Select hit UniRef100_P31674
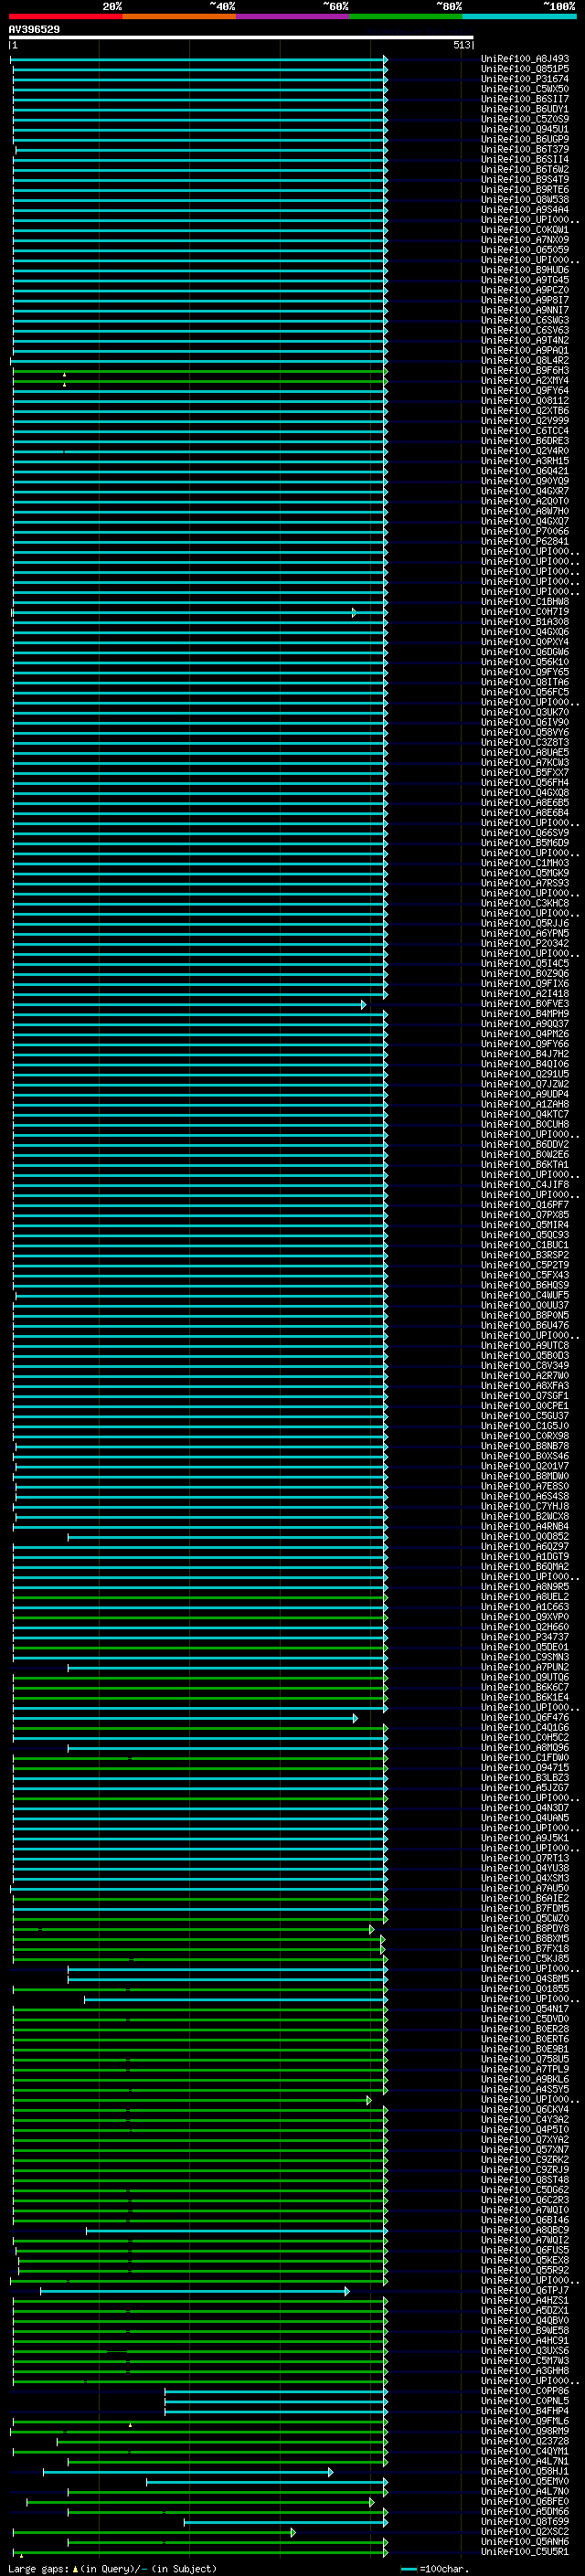585x2576 pixels. pyautogui.click(x=525, y=79)
